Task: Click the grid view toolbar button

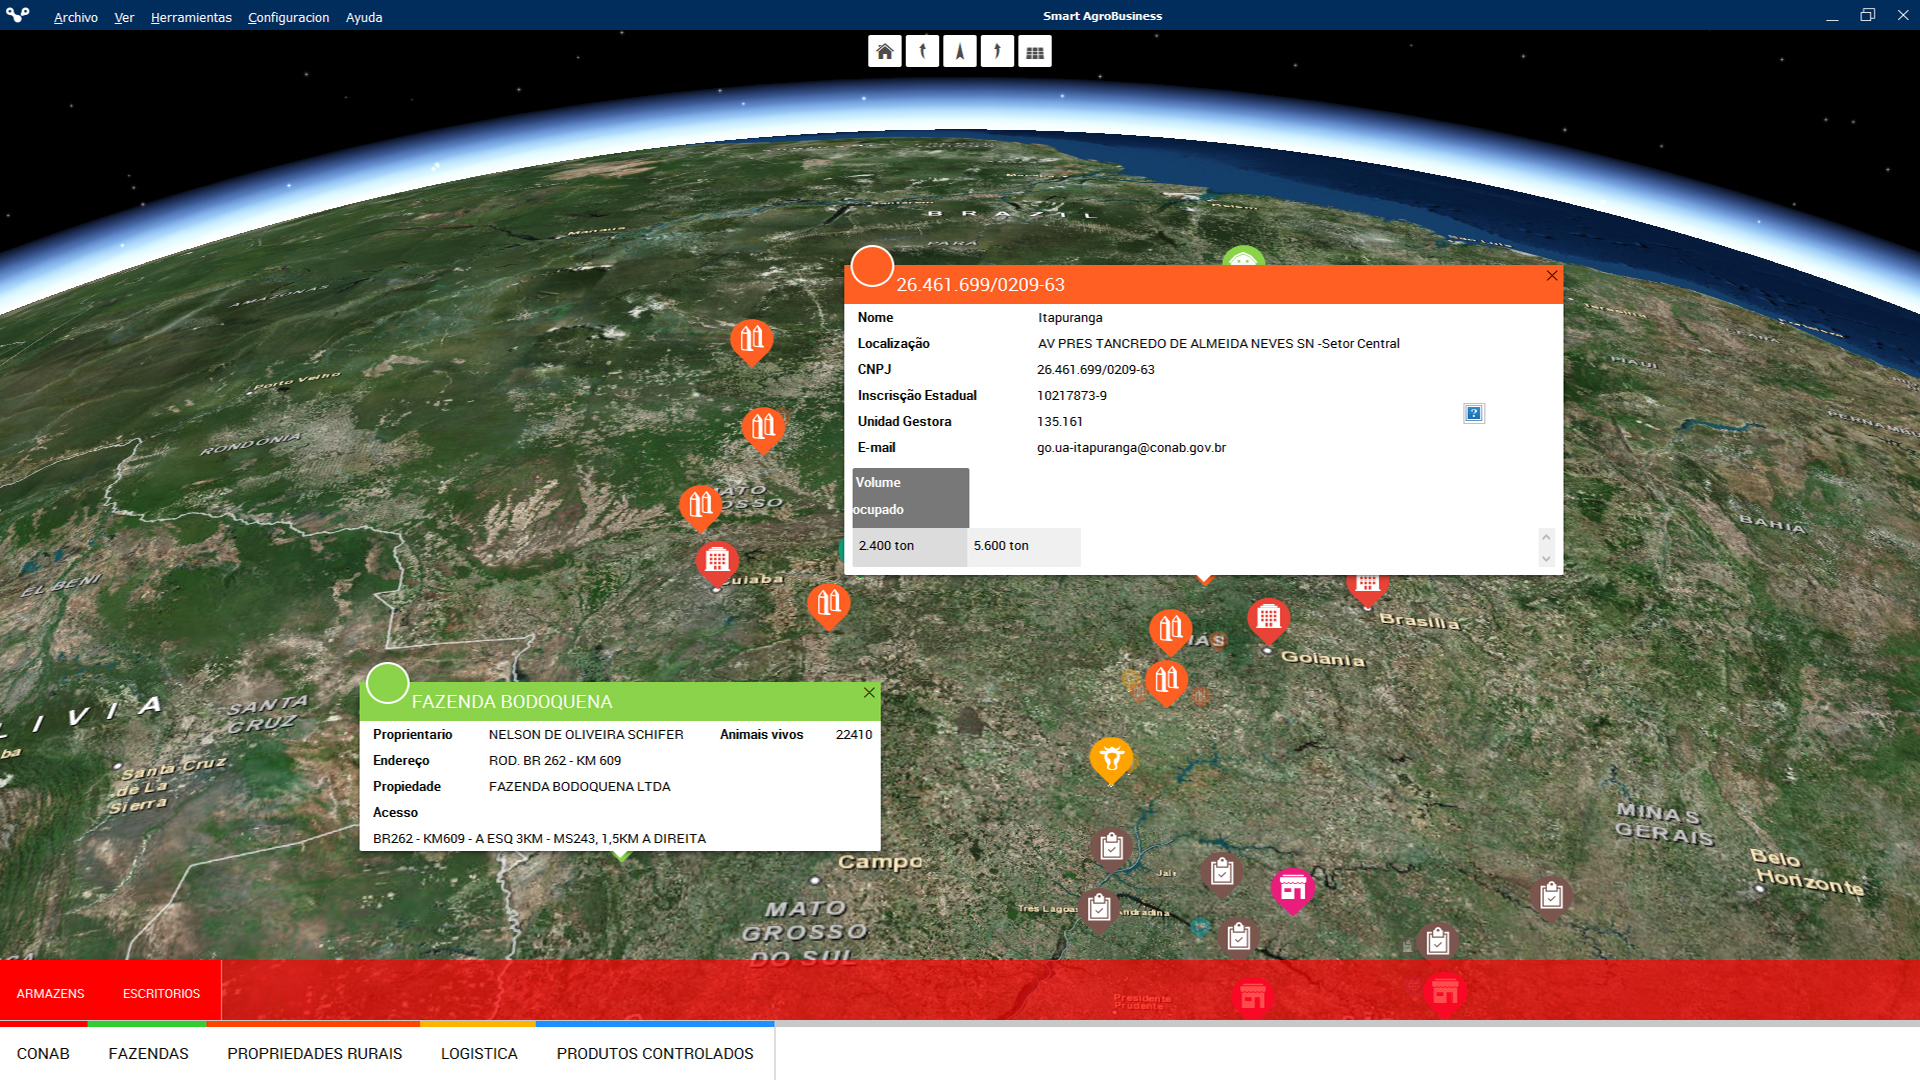Action: [1035, 52]
